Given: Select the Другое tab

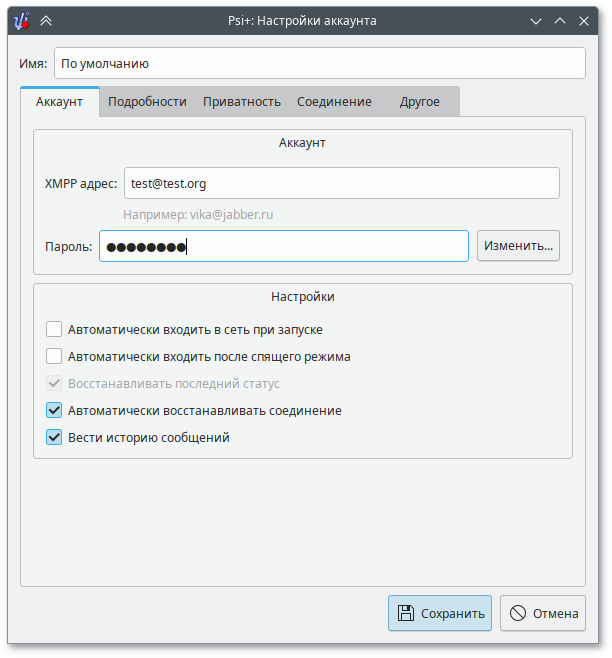Looking at the screenshot, I should click(420, 102).
